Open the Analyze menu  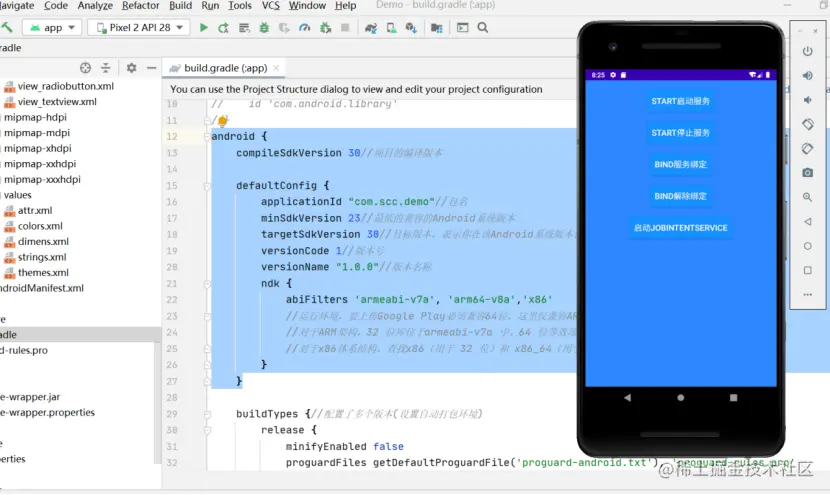point(95,5)
